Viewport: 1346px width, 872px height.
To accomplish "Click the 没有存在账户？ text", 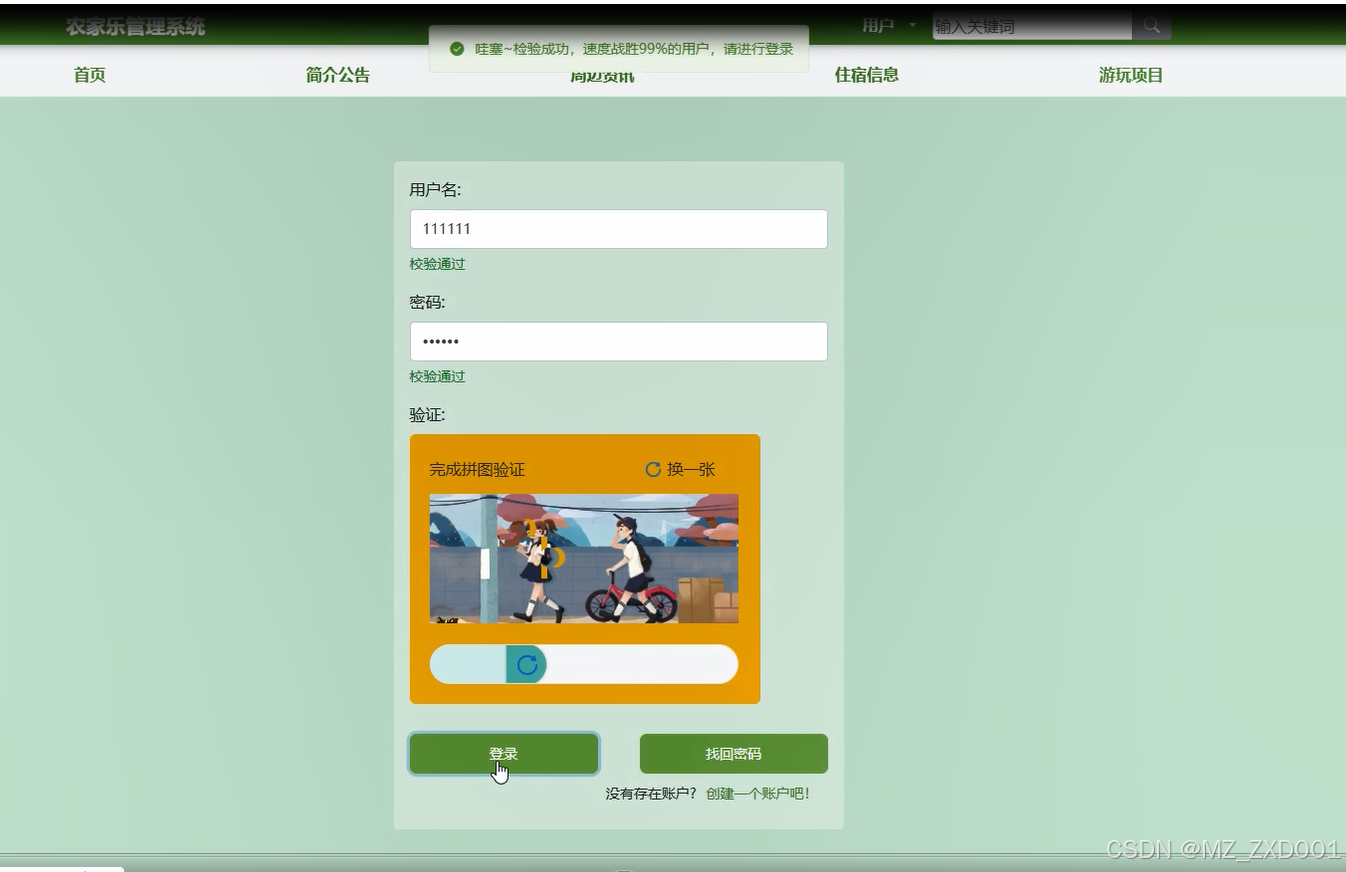I will pyautogui.click(x=651, y=794).
